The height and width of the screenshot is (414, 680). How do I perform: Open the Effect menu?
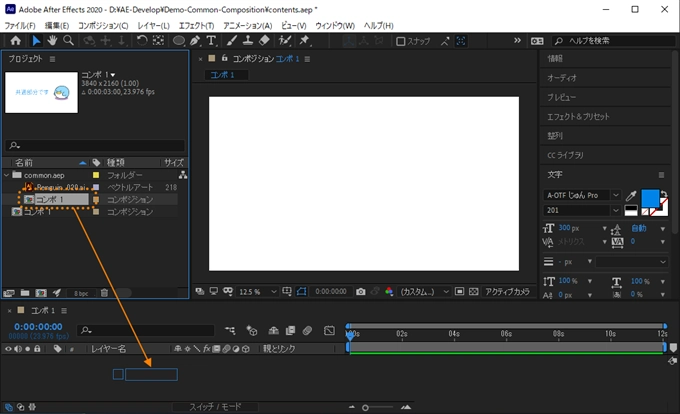(x=196, y=26)
